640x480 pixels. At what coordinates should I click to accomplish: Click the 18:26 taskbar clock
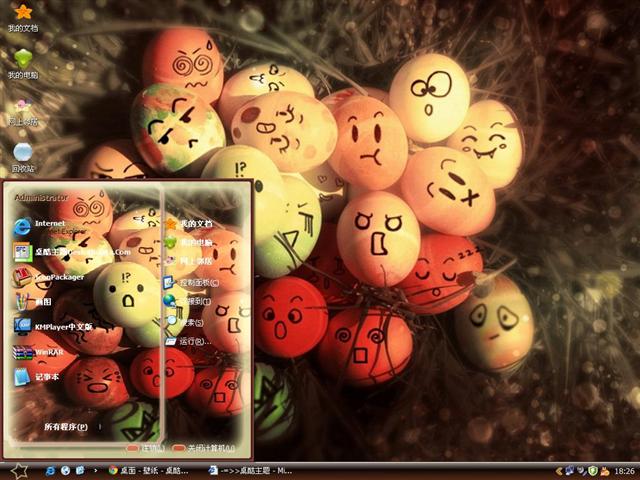pyautogui.click(x=624, y=471)
